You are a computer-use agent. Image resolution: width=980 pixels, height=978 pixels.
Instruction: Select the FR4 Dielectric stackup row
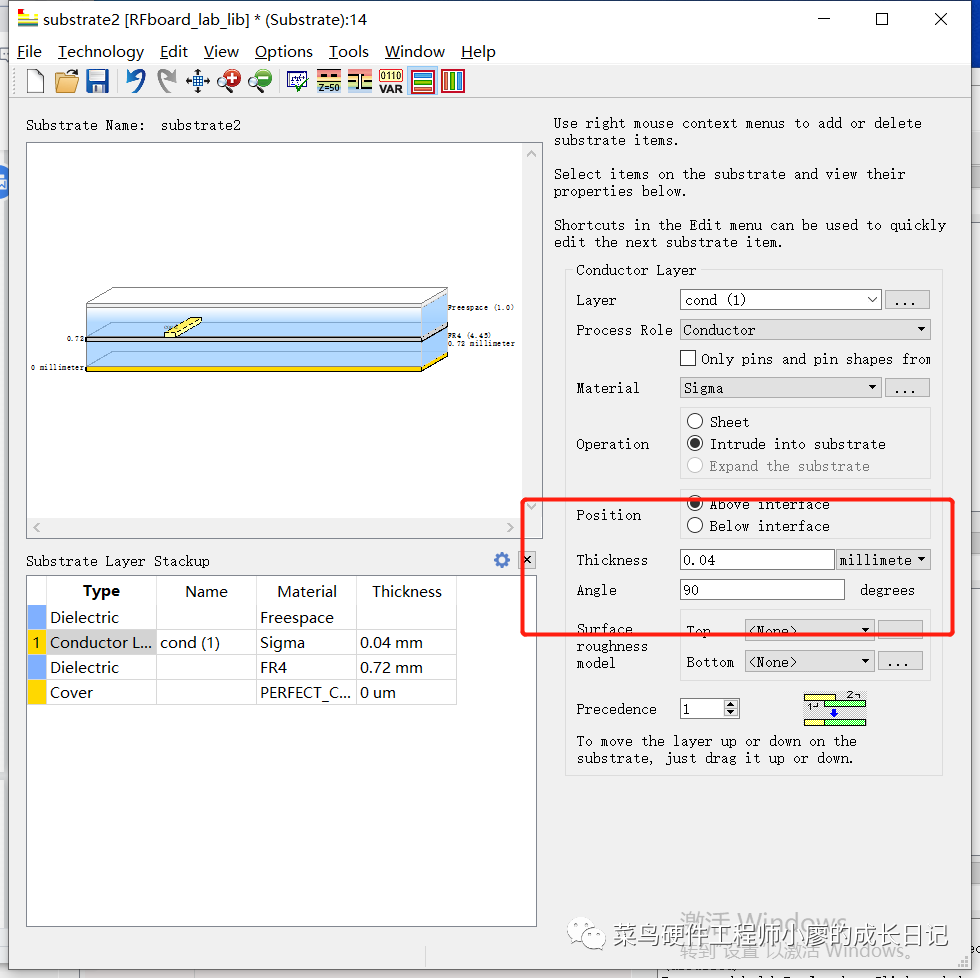(x=242, y=667)
